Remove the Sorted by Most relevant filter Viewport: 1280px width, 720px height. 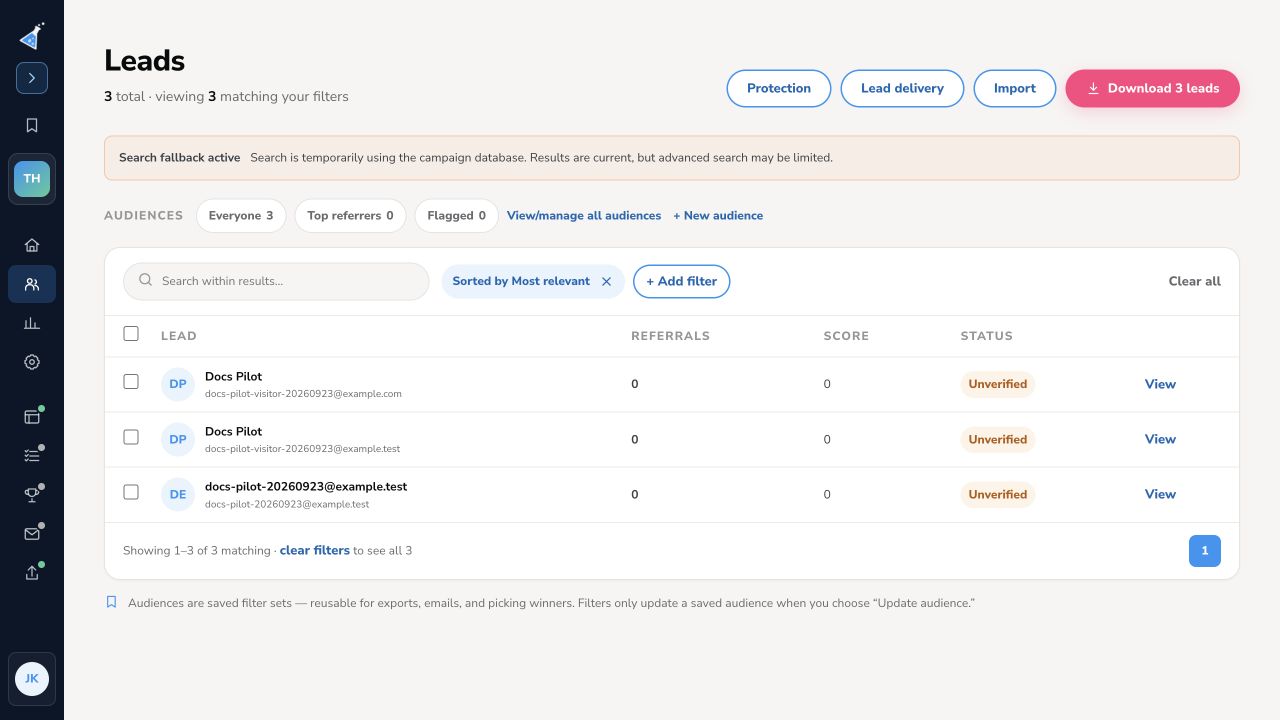(x=606, y=282)
